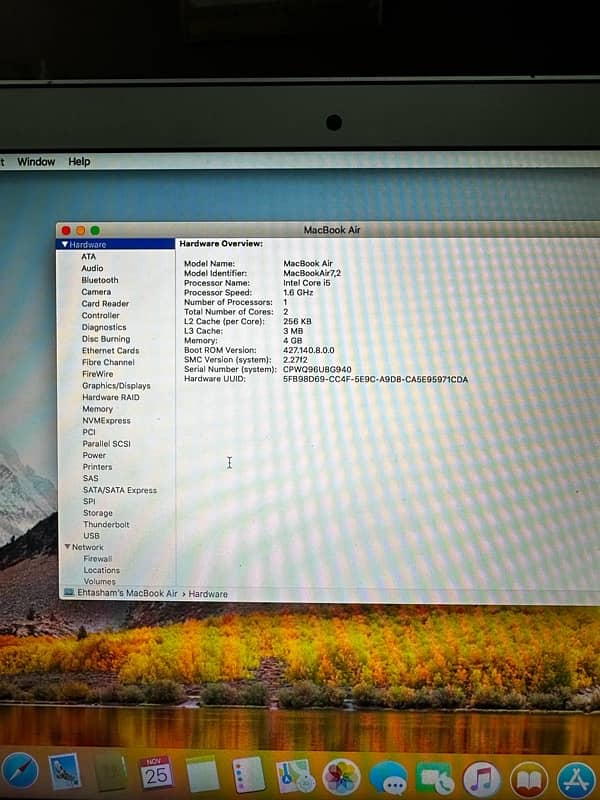Screen dimensions: 600x800
Task: Select Controller in the Hardware list
Action: point(101,315)
